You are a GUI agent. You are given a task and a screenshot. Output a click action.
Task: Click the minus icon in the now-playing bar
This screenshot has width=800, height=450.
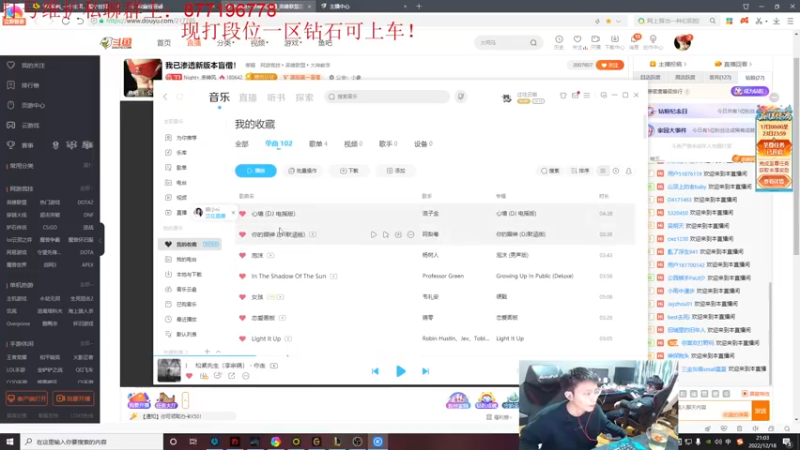[246, 376]
